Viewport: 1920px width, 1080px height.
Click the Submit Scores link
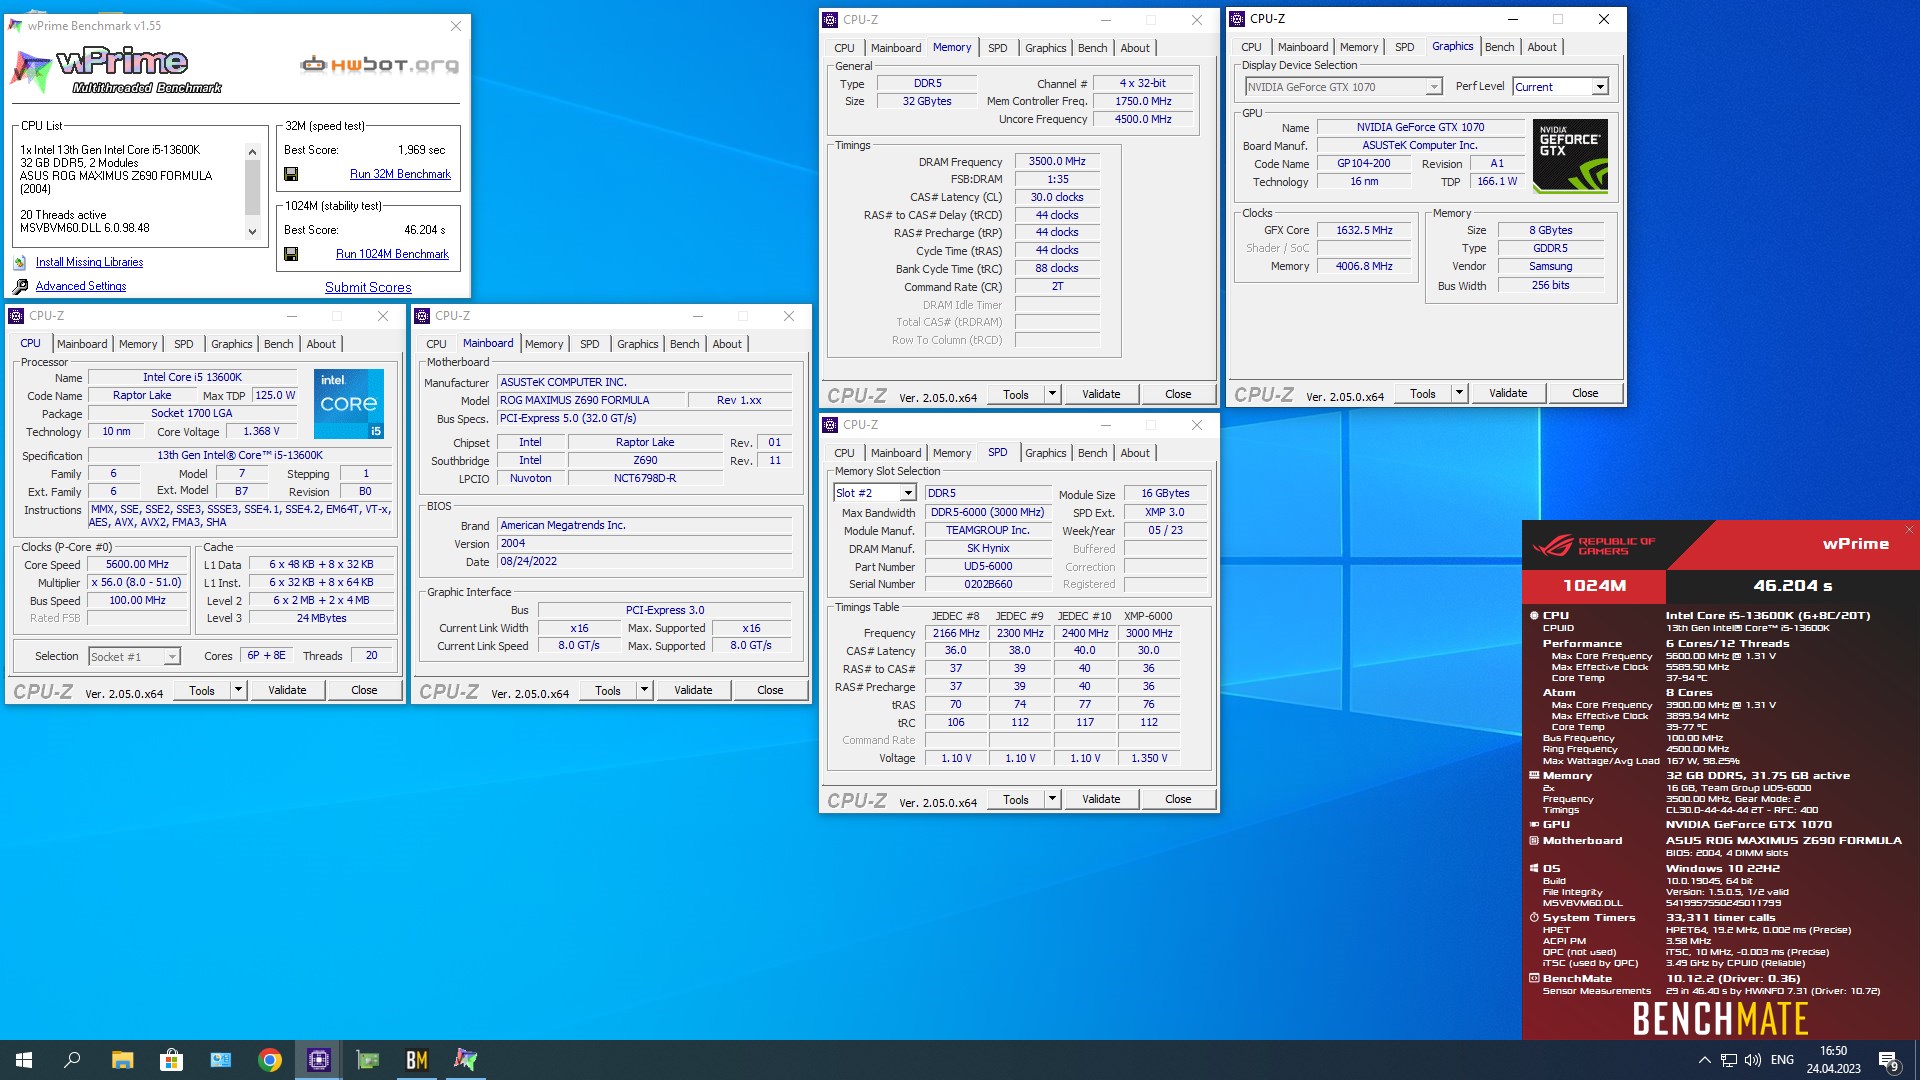[x=368, y=288]
